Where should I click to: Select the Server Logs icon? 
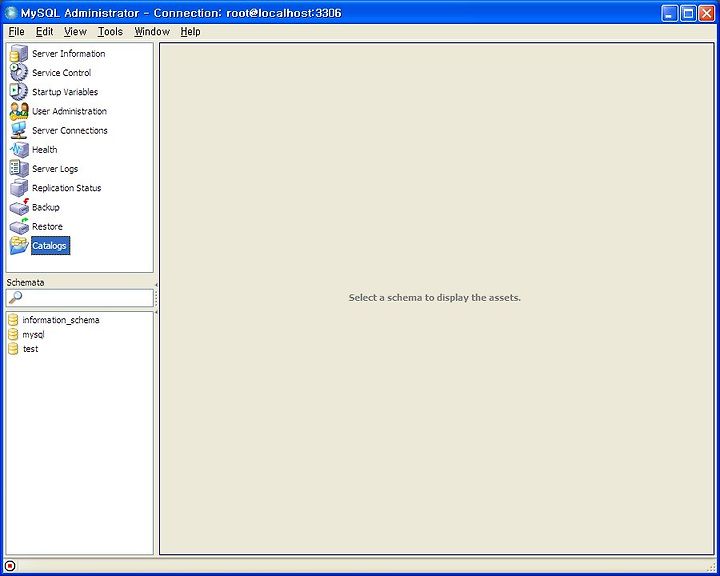(x=19, y=169)
